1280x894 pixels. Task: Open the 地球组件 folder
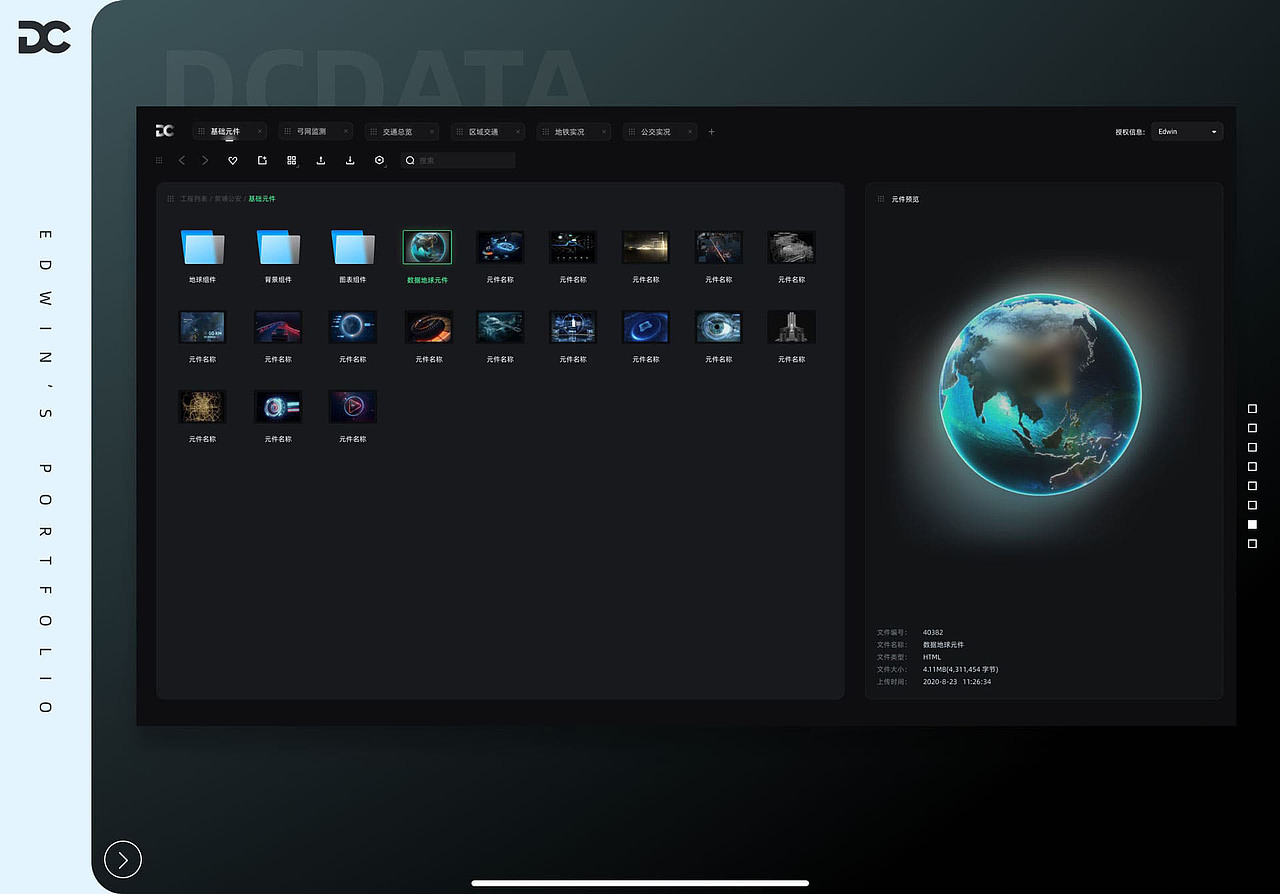[x=202, y=248]
